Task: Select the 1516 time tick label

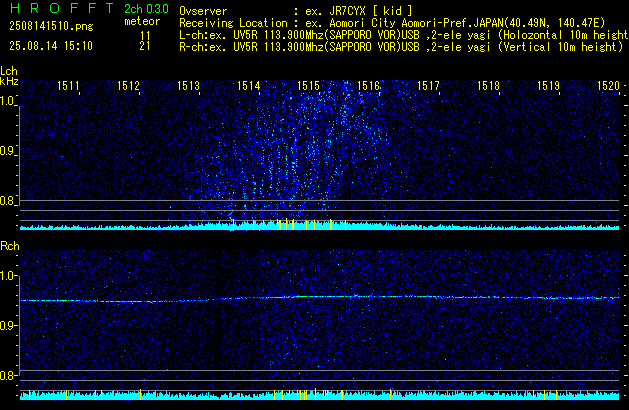Action: 368,86
